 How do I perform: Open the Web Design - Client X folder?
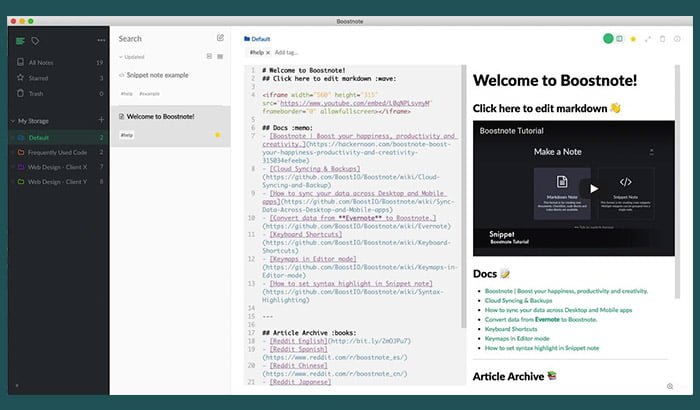[x=58, y=167]
